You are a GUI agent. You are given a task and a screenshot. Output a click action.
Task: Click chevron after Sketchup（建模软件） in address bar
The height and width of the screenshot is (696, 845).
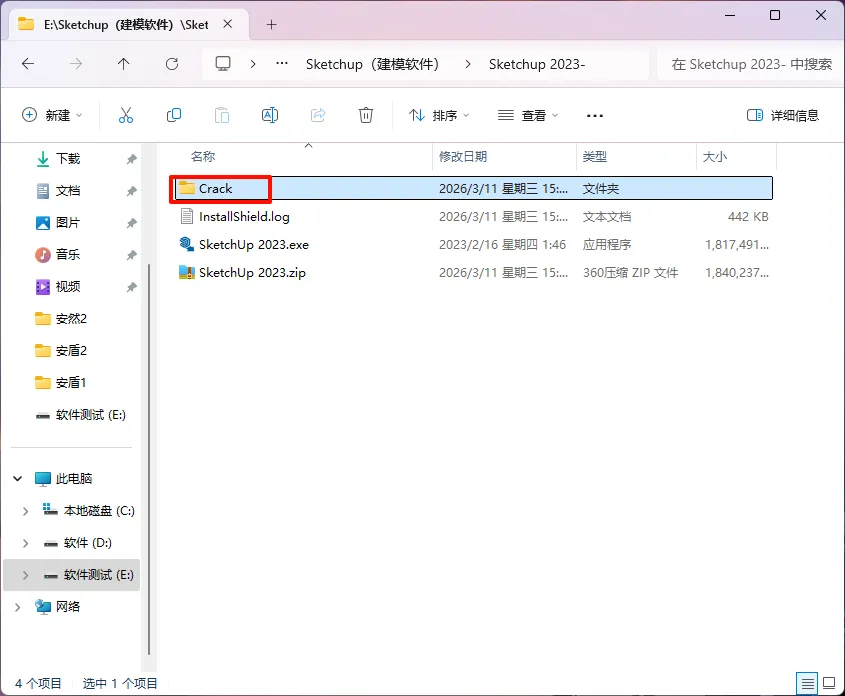468,64
